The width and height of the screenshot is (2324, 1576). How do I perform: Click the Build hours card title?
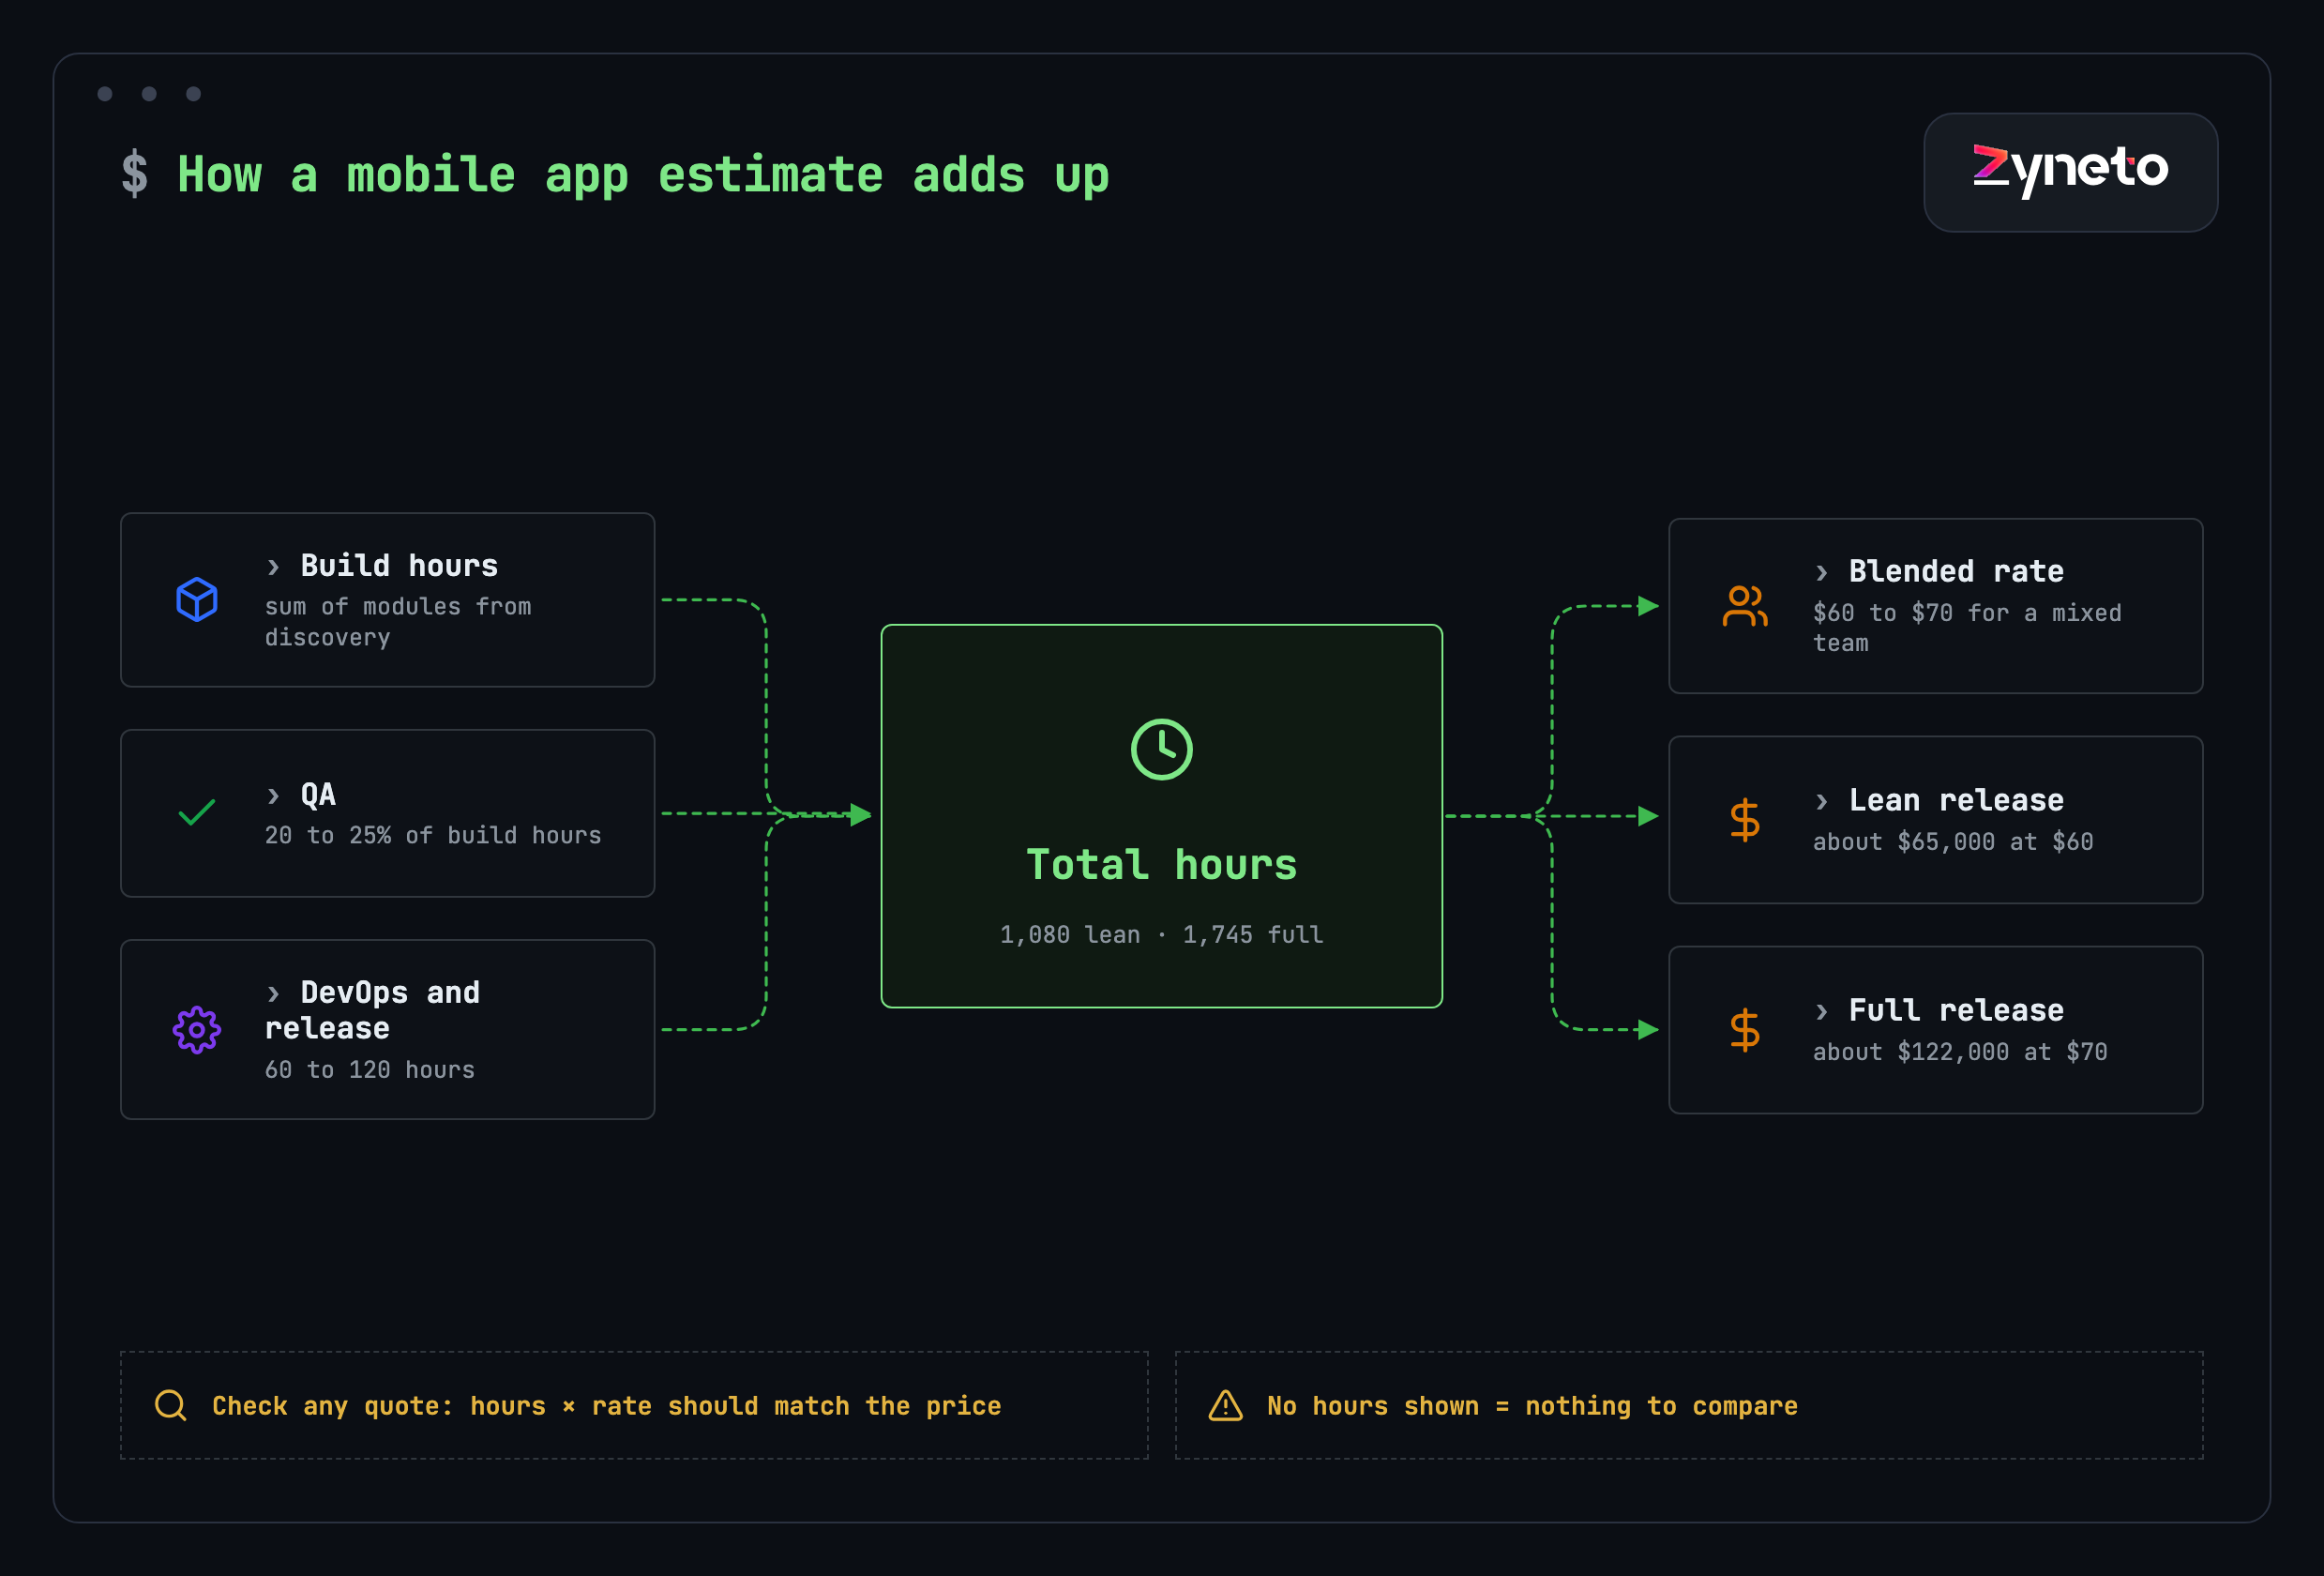tap(399, 566)
